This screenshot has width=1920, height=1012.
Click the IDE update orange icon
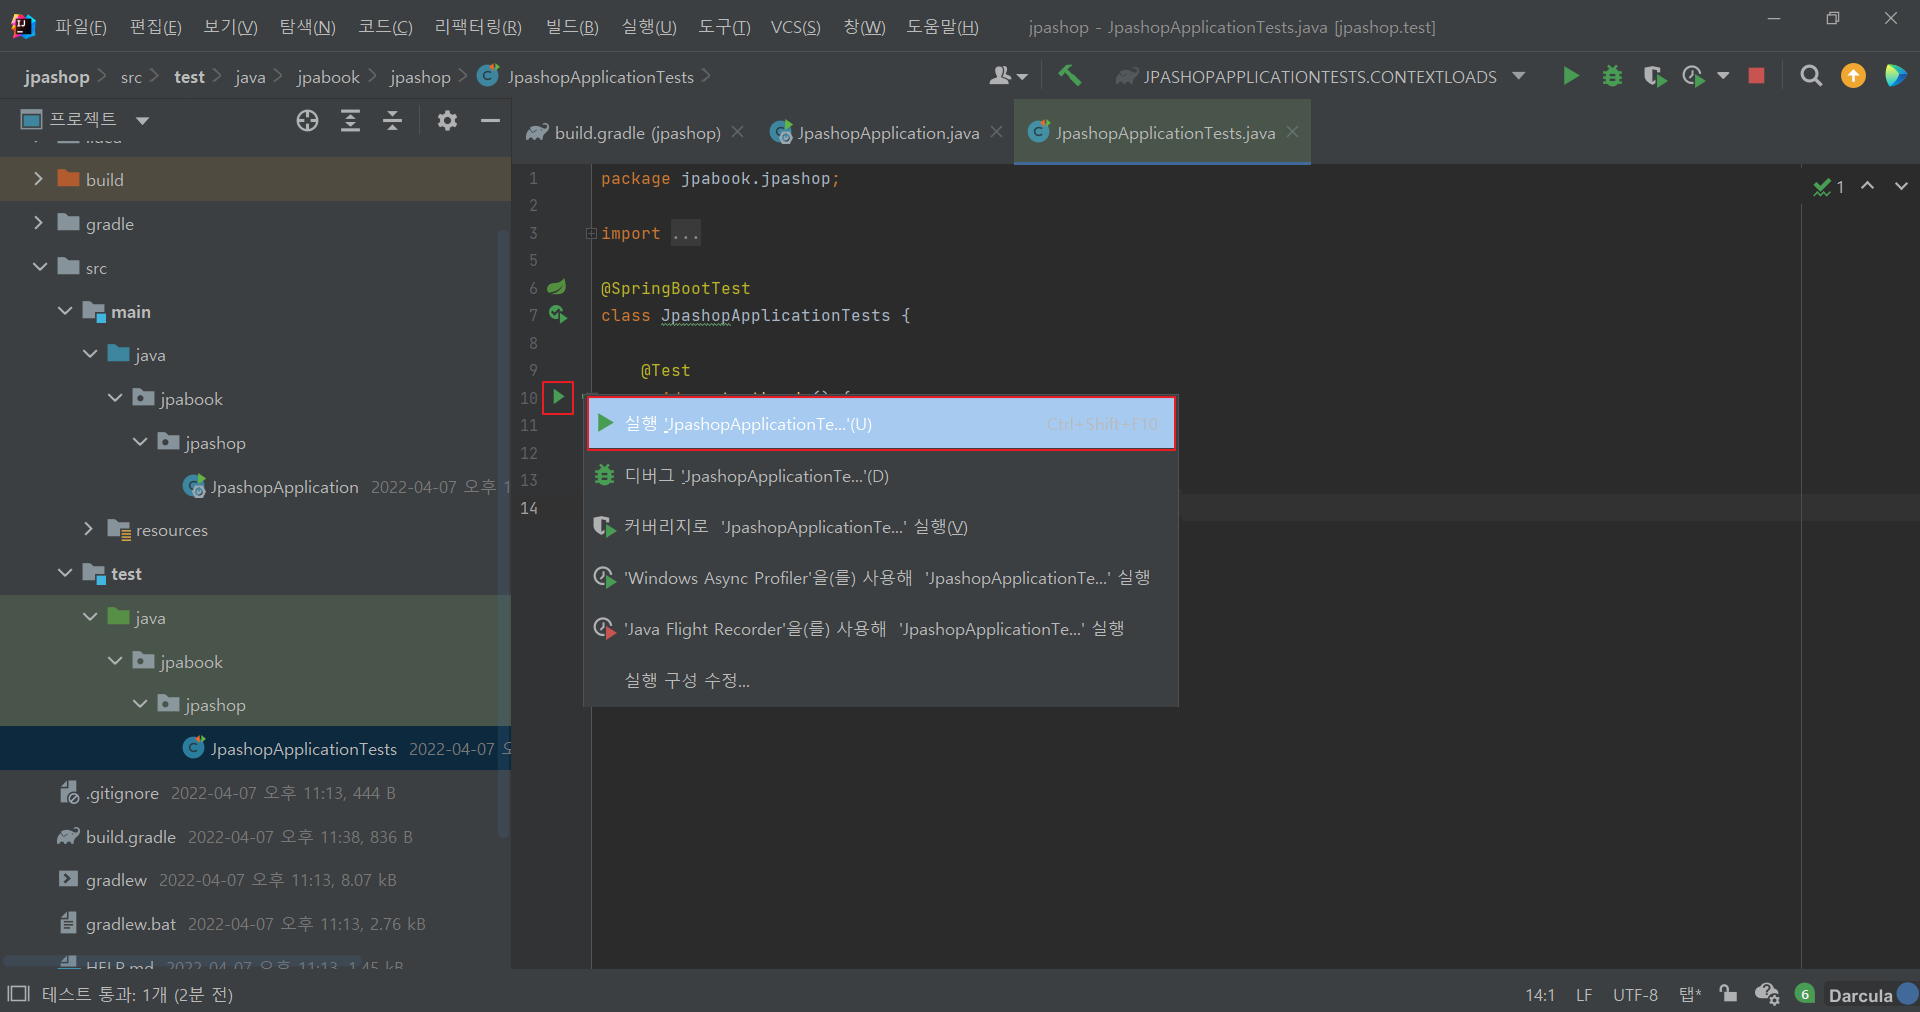coord(1853,76)
